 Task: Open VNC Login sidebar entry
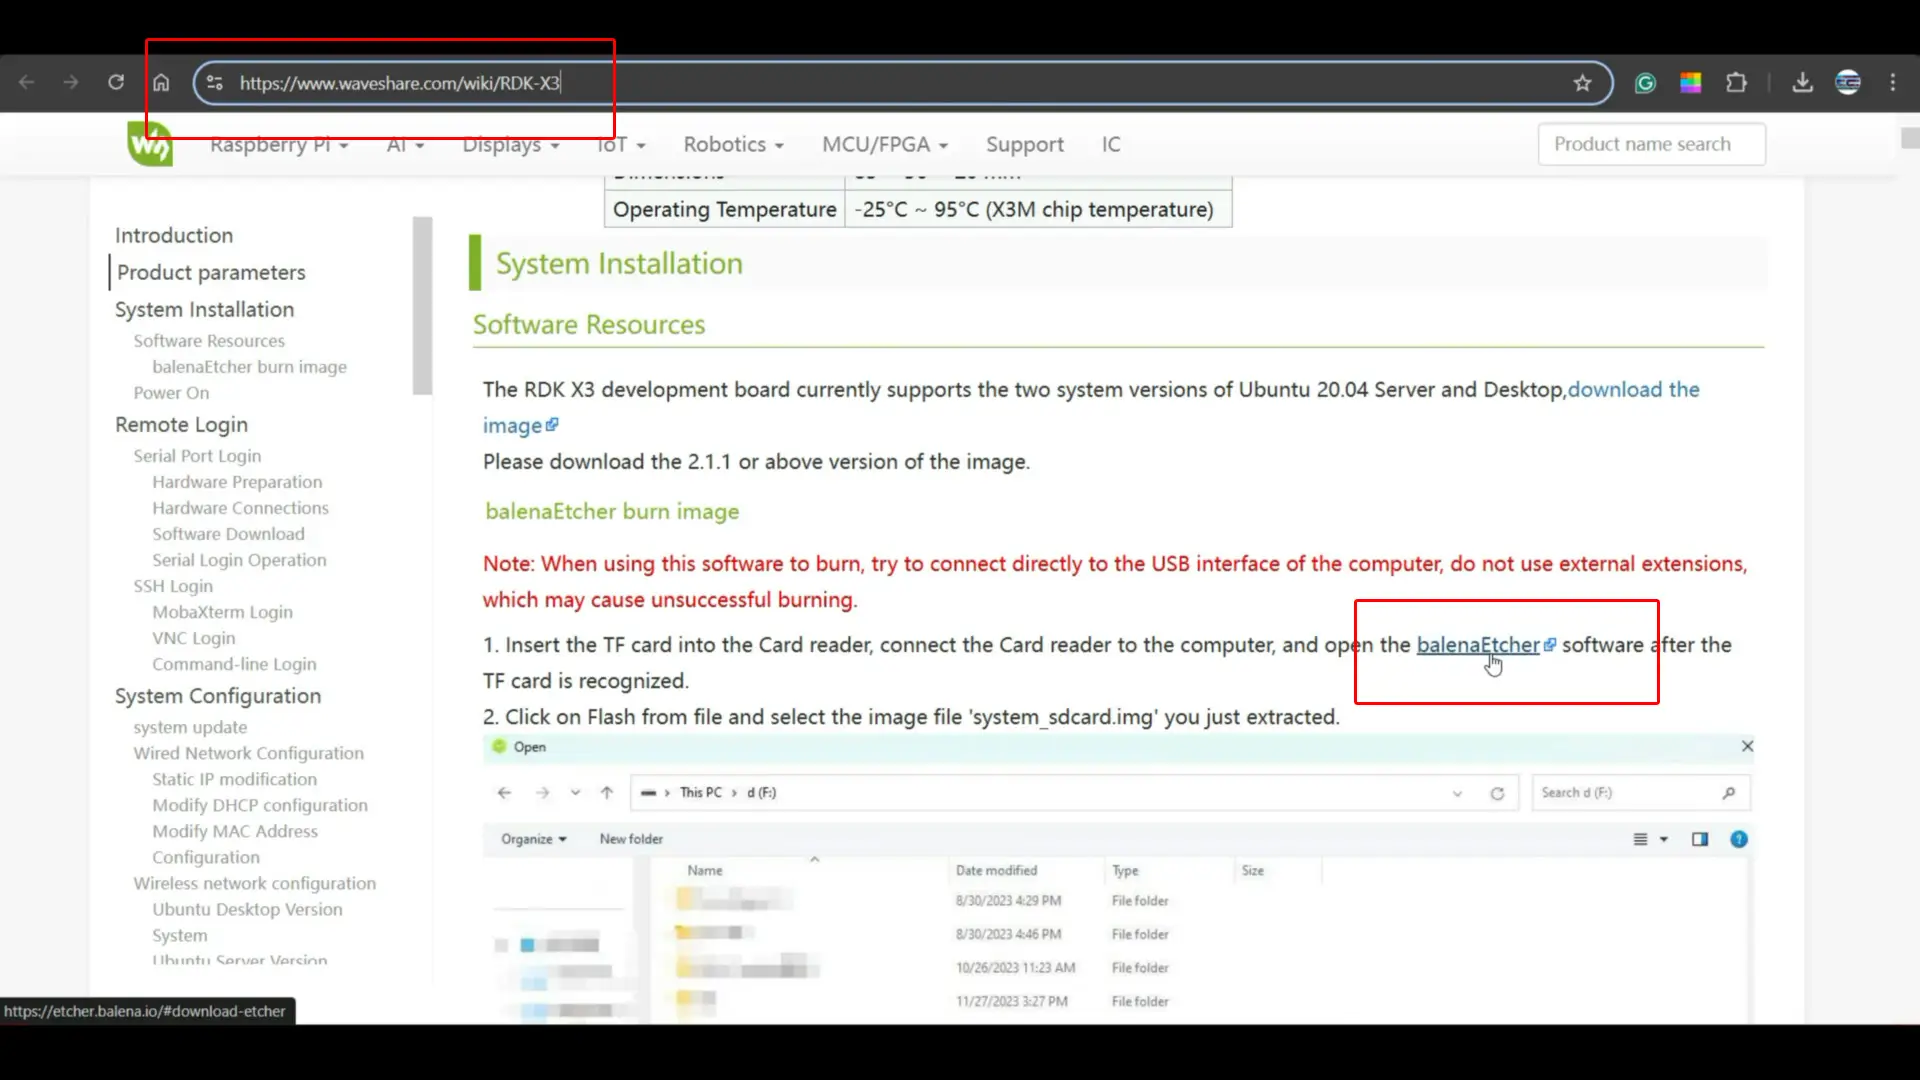[x=194, y=638]
